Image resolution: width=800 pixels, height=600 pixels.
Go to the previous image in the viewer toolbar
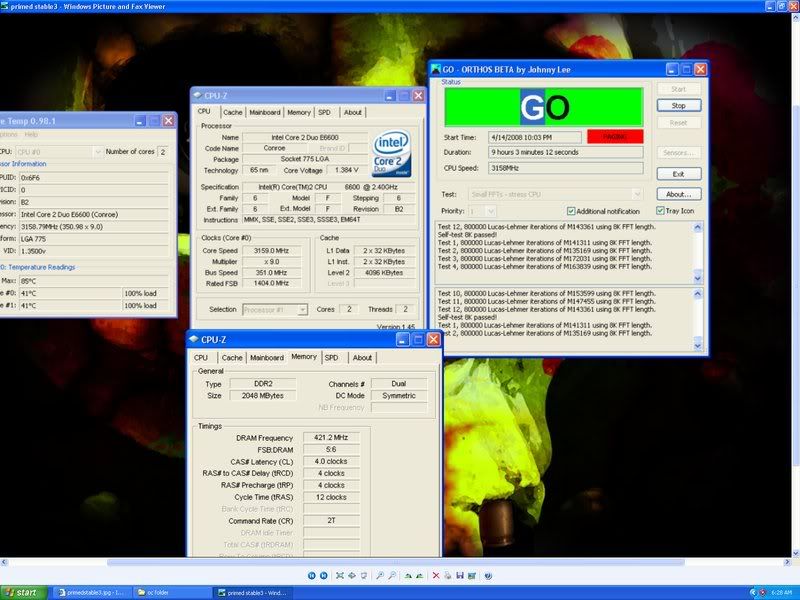(x=311, y=576)
